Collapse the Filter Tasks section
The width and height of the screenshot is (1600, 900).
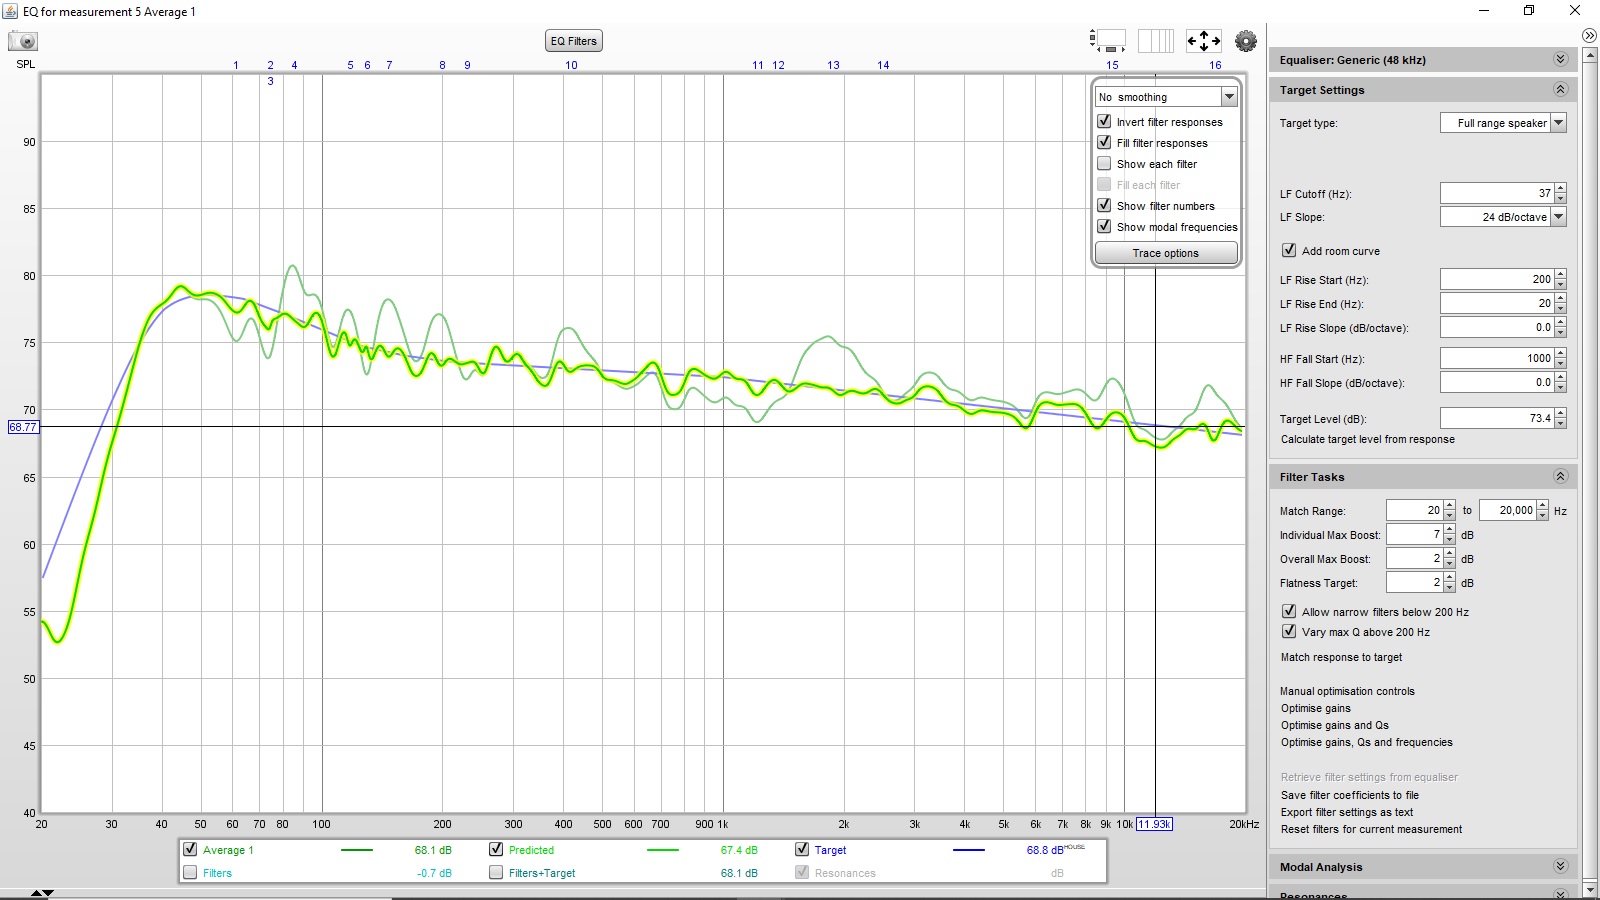1560,477
